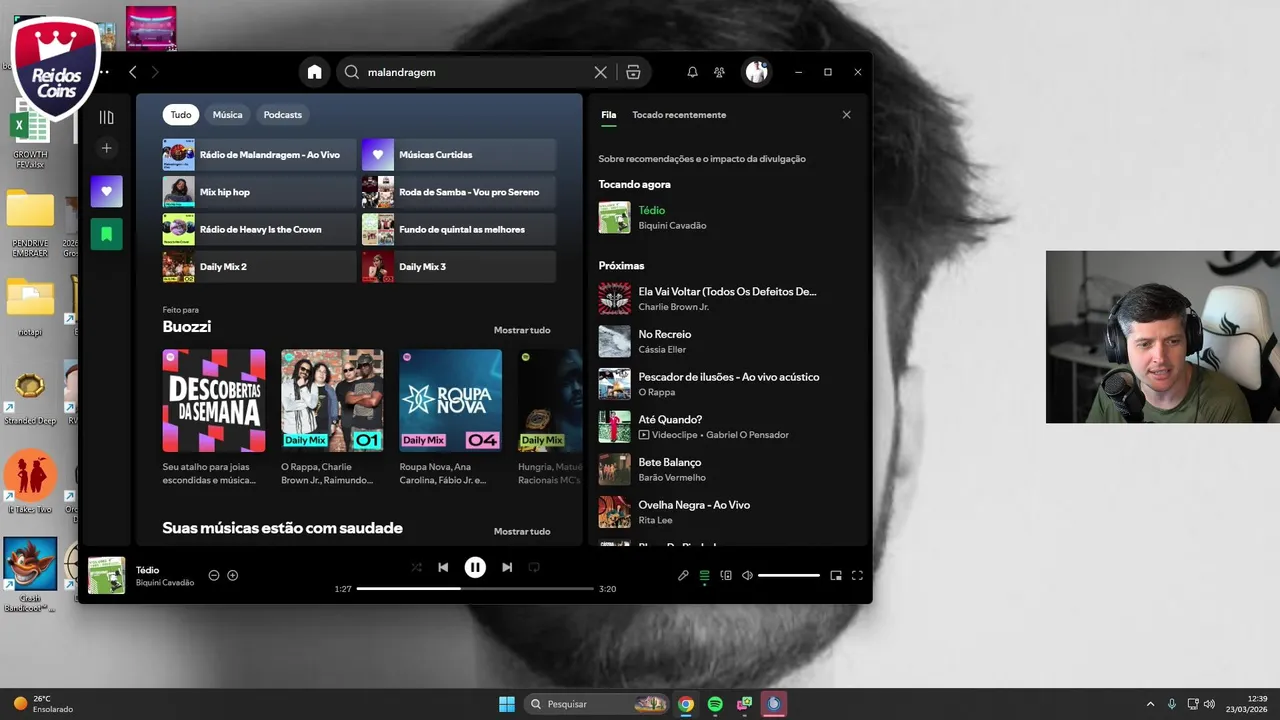Open Liked Songs in the sidebar
The height and width of the screenshot is (720, 1280).
click(107, 191)
